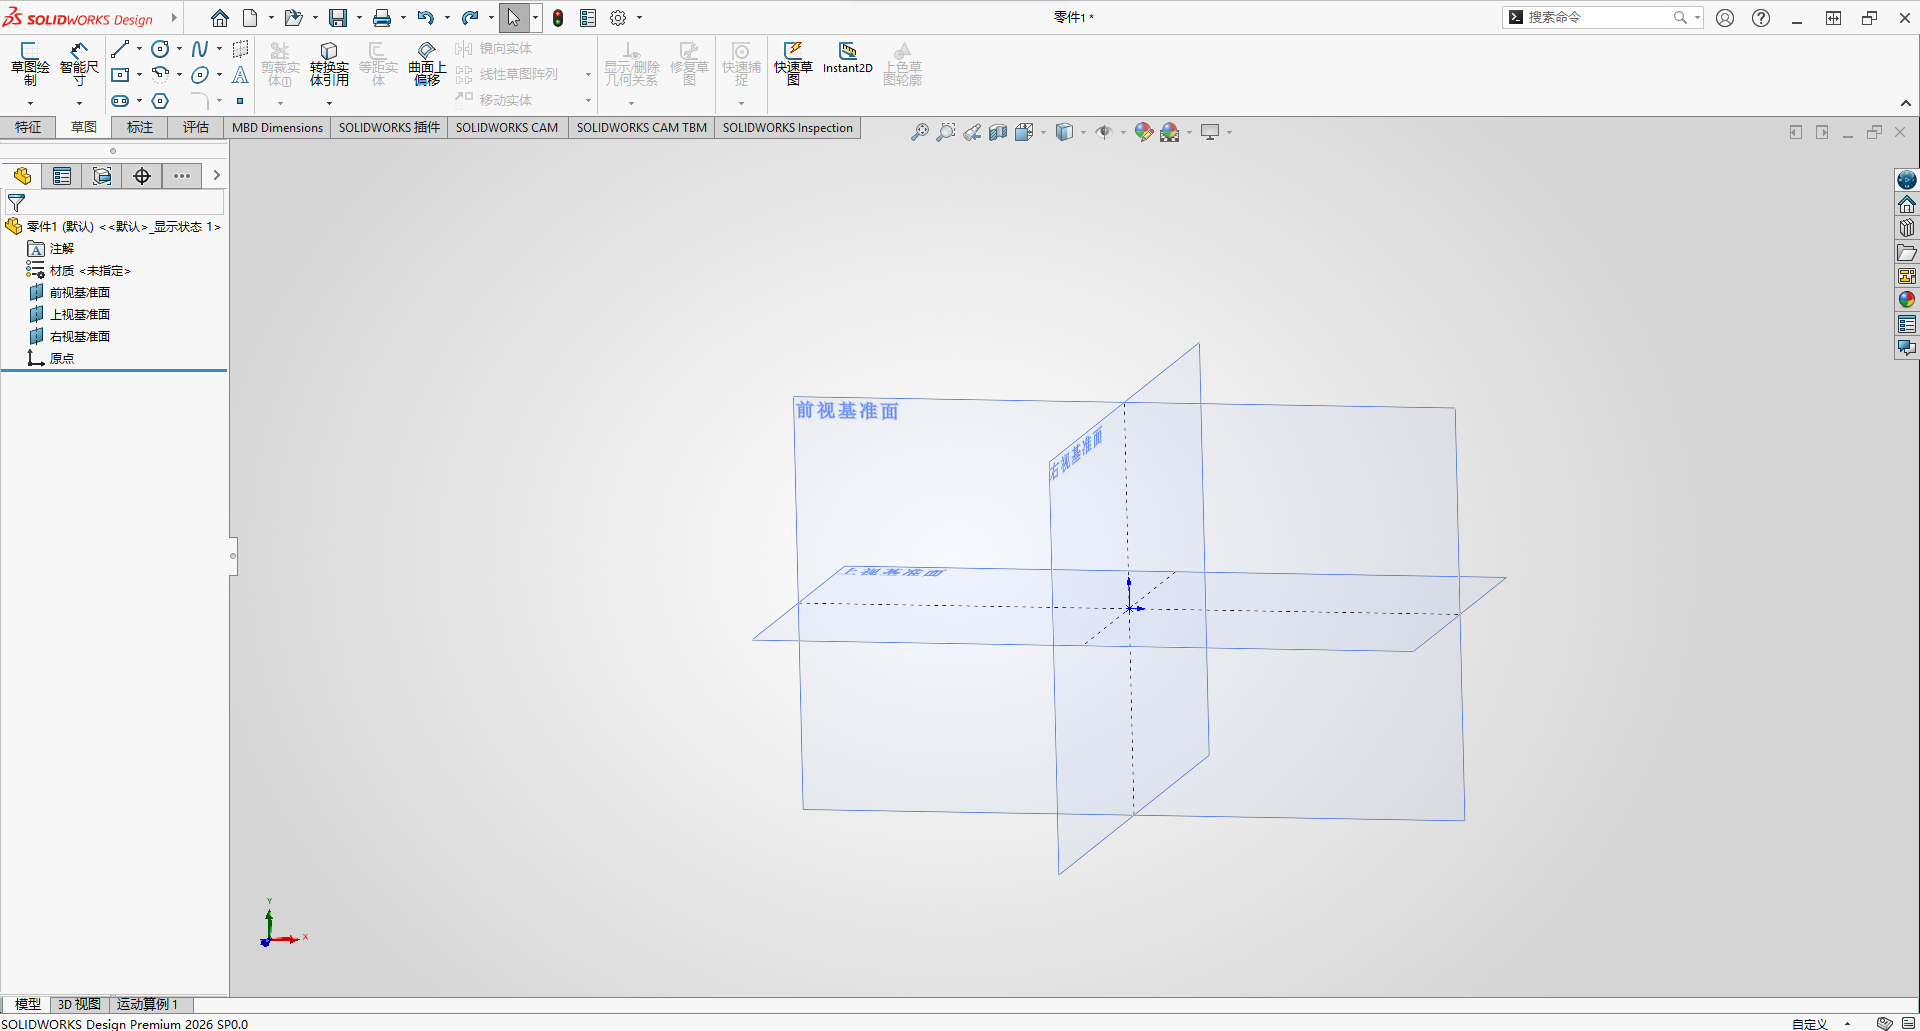Open Appearances color ball in the task pane

pos(1907,299)
